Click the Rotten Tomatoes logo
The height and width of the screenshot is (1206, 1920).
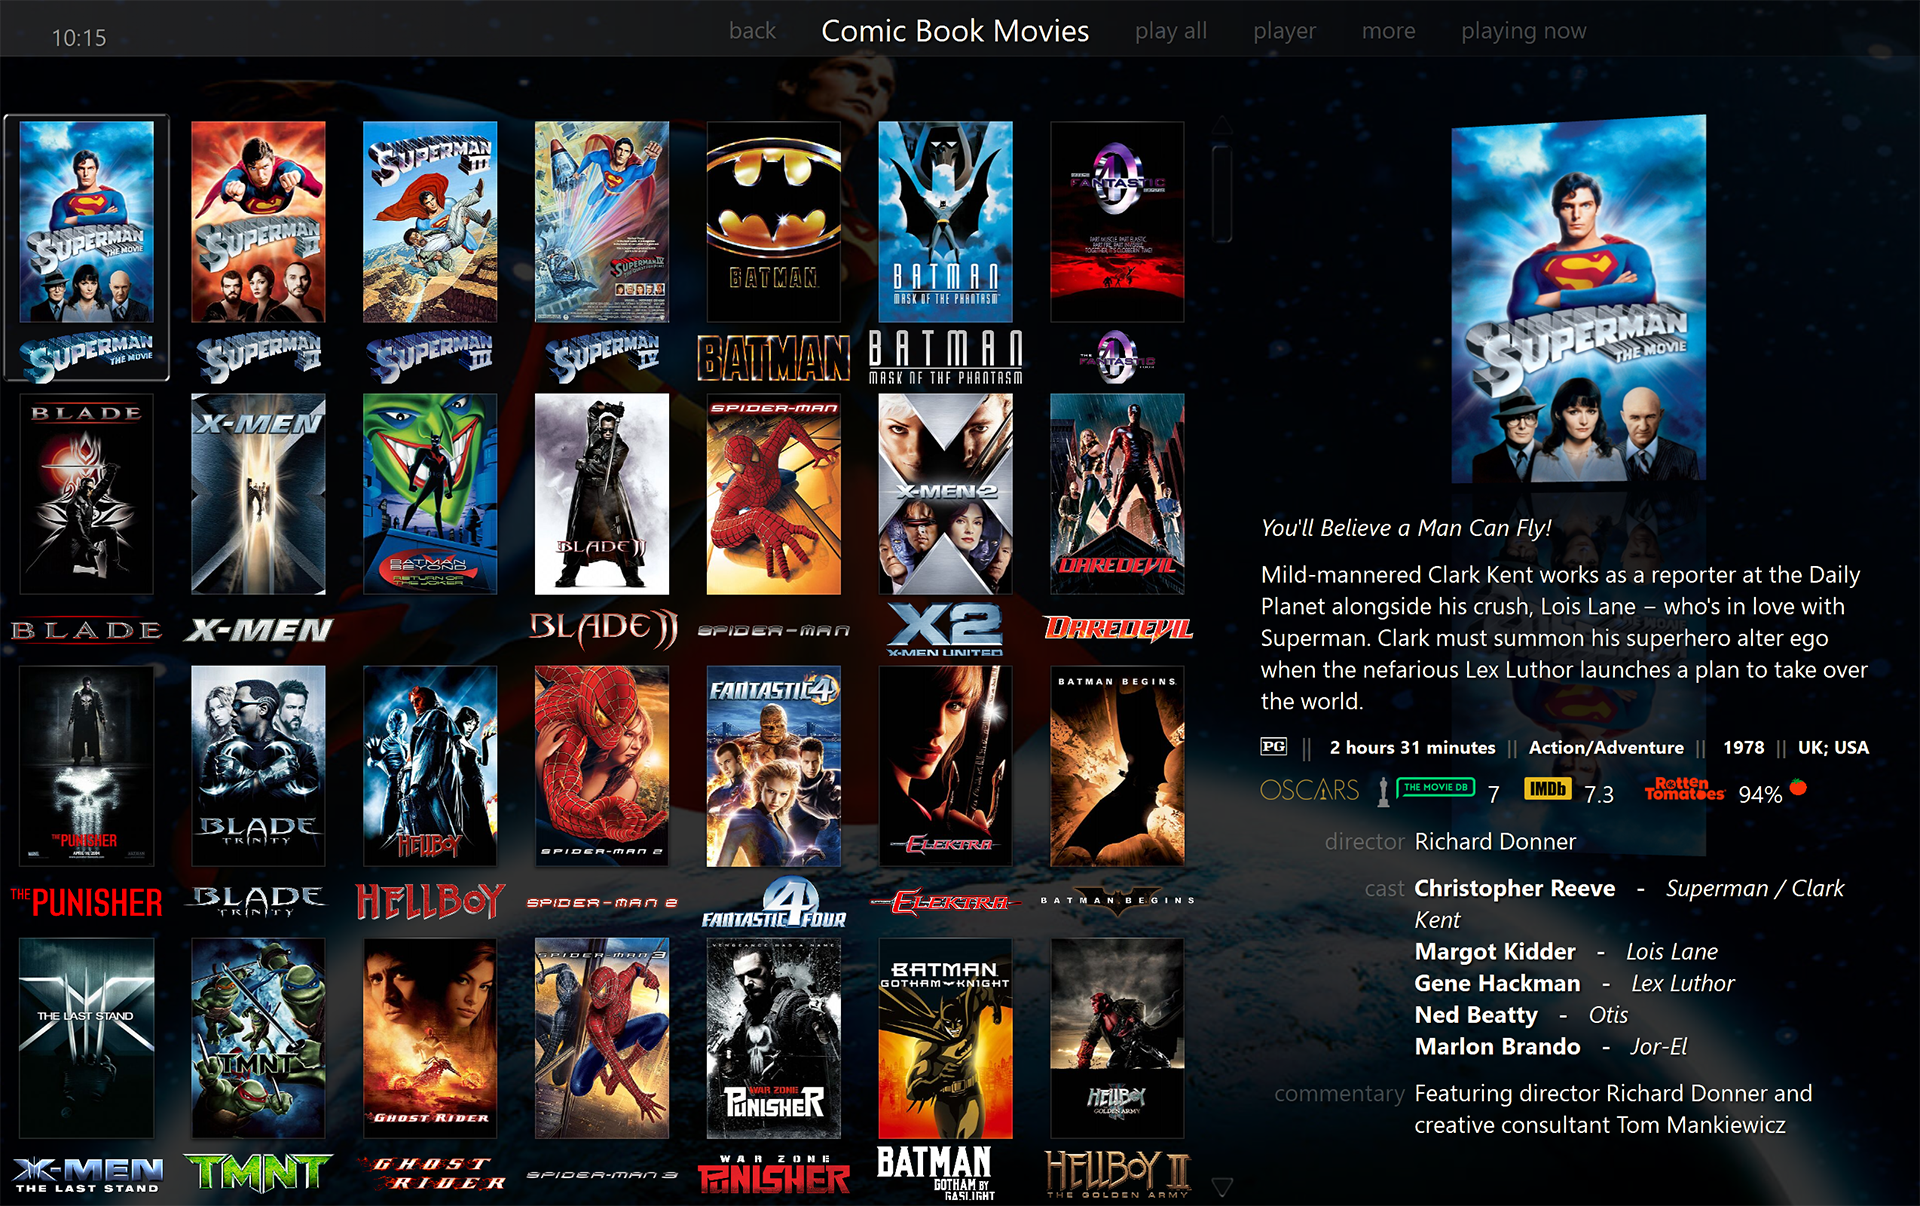click(1685, 789)
